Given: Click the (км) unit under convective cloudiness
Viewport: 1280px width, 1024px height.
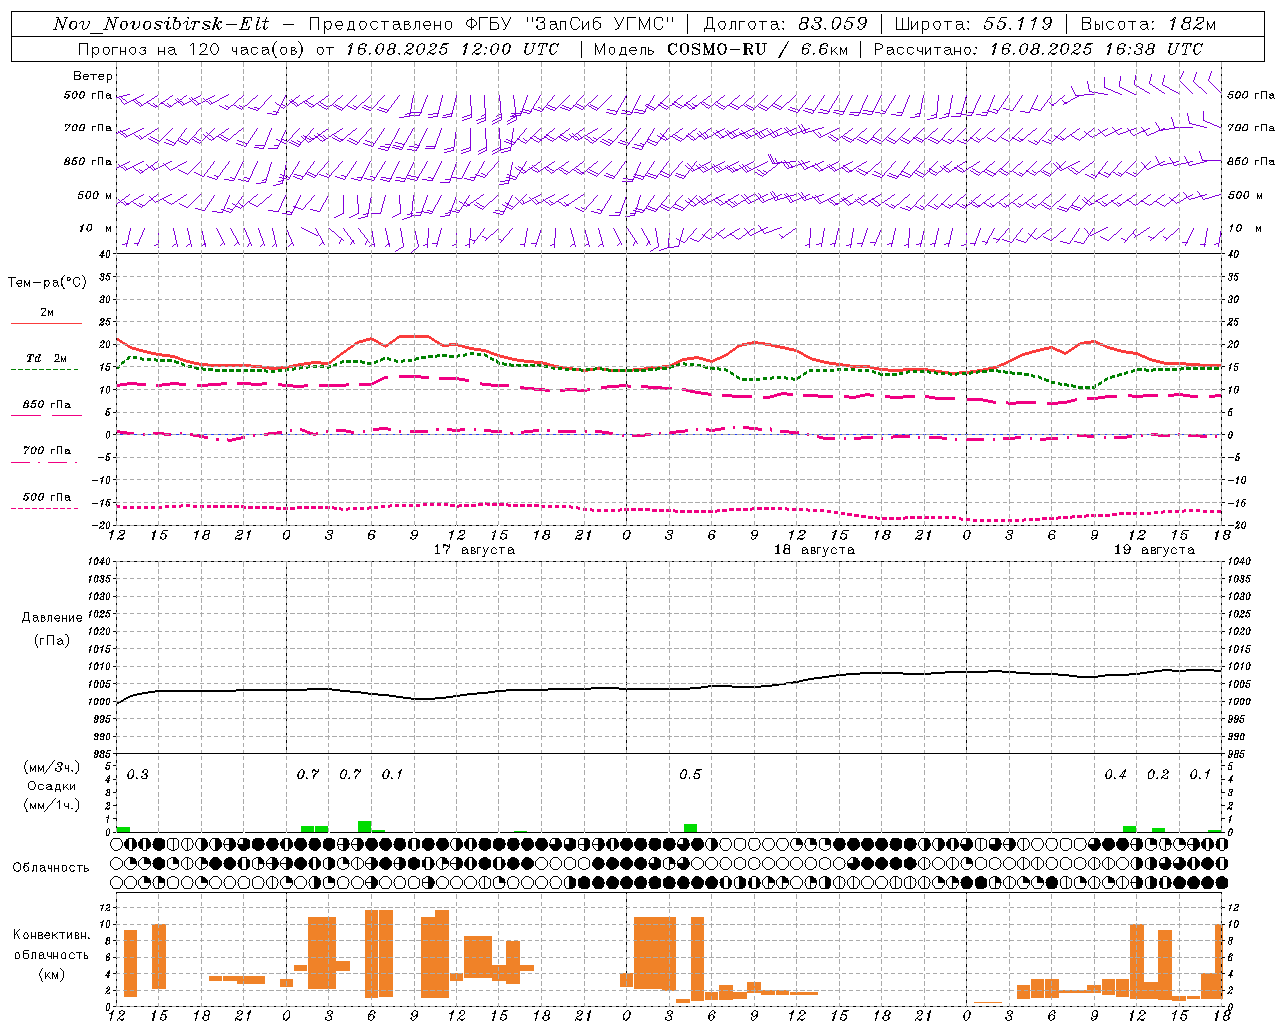Looking at the screenshot, I should (x=51, y=974).
